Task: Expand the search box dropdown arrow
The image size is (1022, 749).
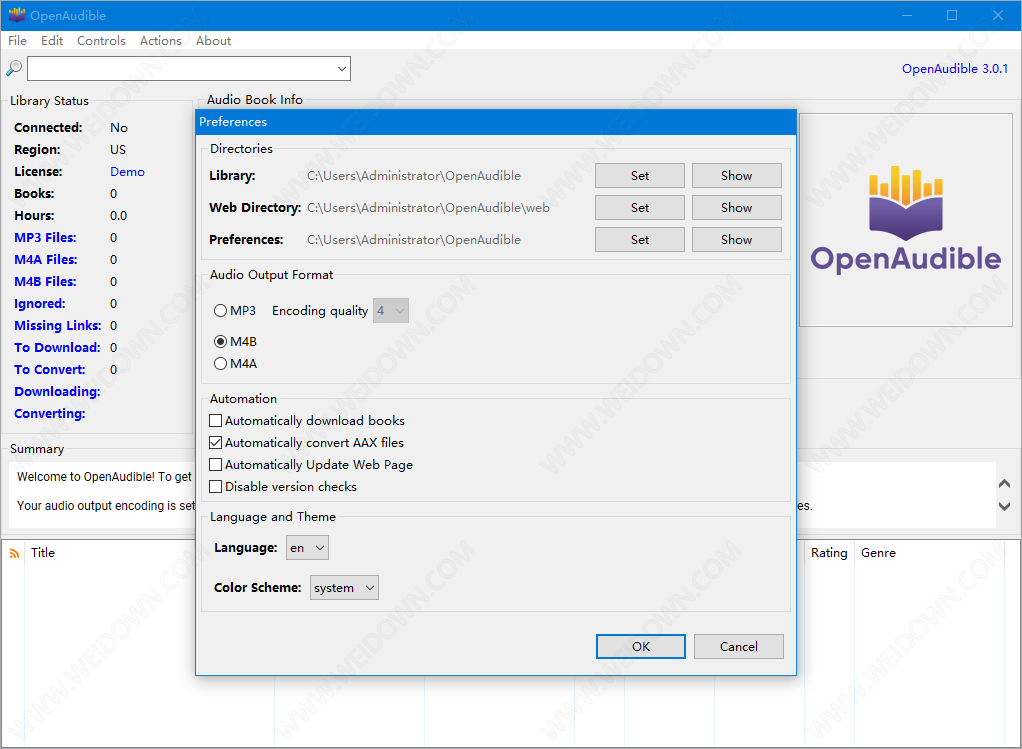Action: click(342, 68)
